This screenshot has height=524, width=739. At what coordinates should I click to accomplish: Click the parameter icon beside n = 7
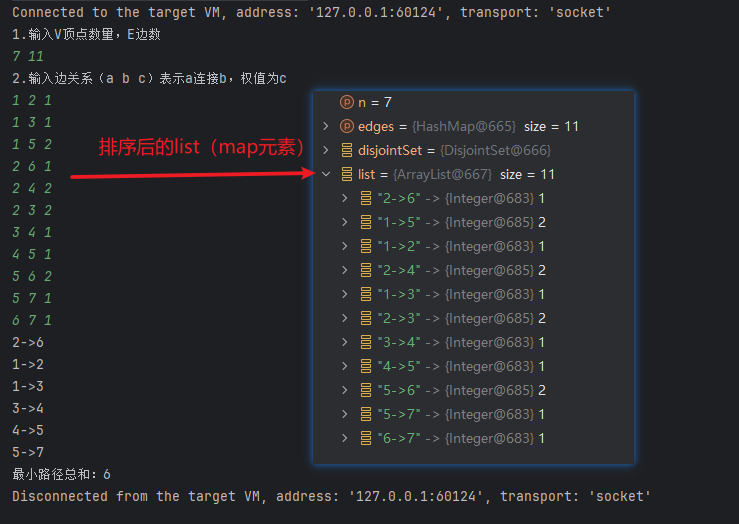(347, 102)
